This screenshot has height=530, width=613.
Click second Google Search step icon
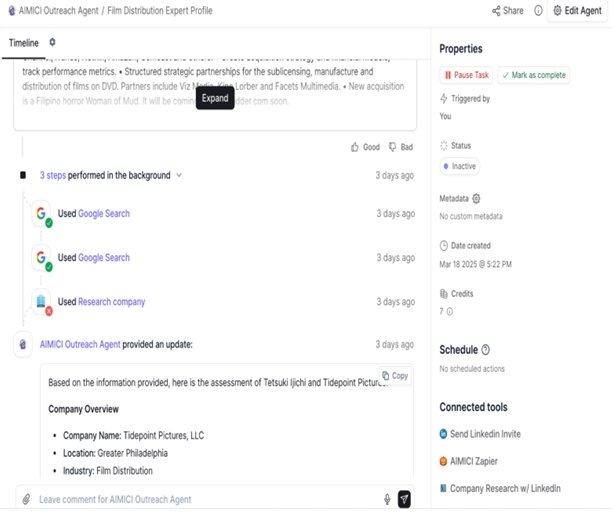point(41,258)
